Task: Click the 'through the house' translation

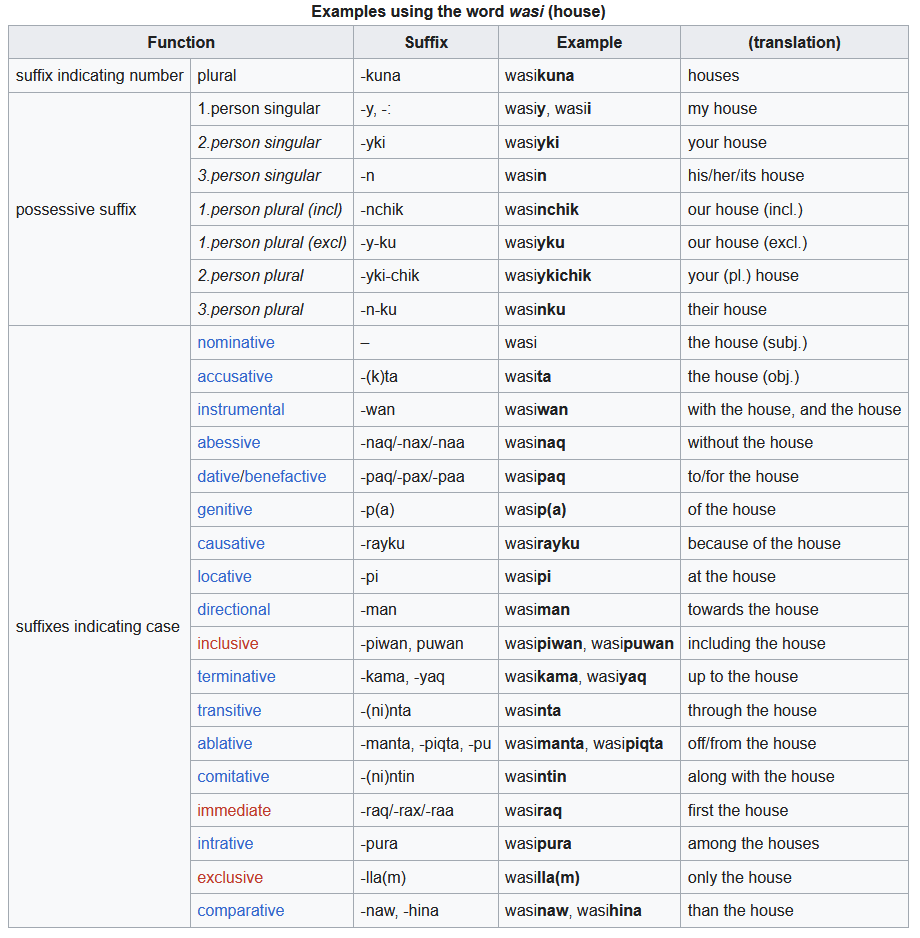Action: pyautogui.click(x=794, y=711)
